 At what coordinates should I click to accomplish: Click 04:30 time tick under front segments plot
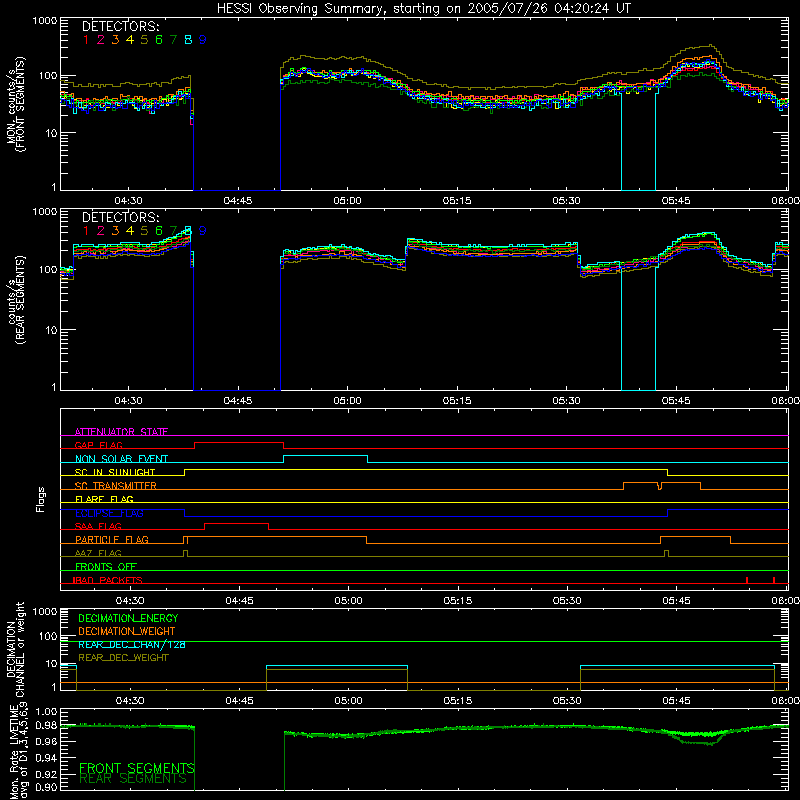tap(128, 201)
